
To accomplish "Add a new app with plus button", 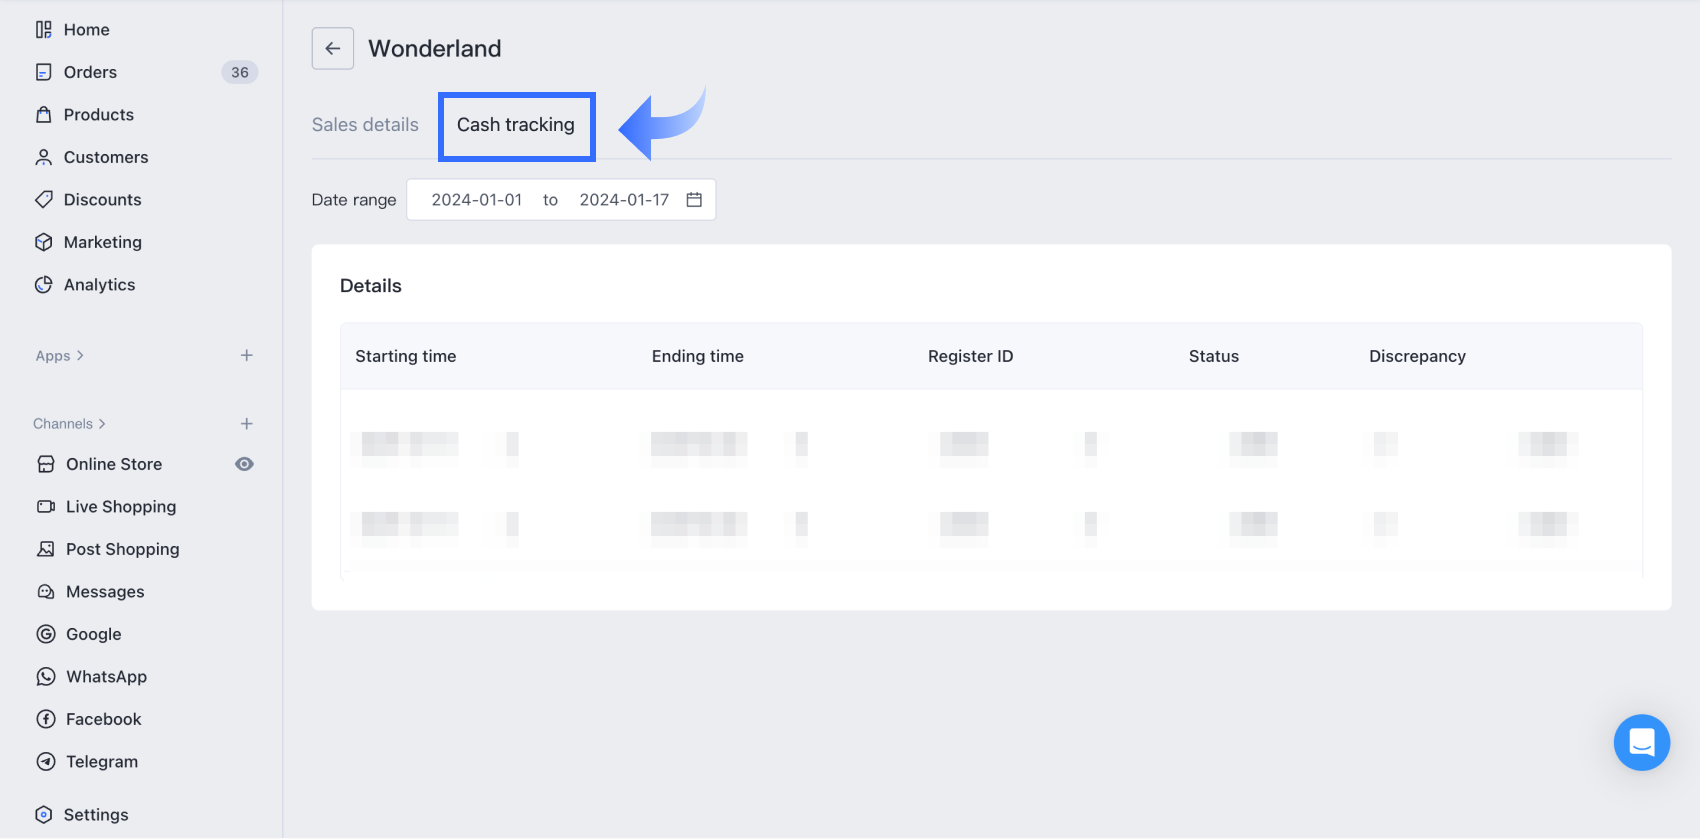I will click(247, 356).
